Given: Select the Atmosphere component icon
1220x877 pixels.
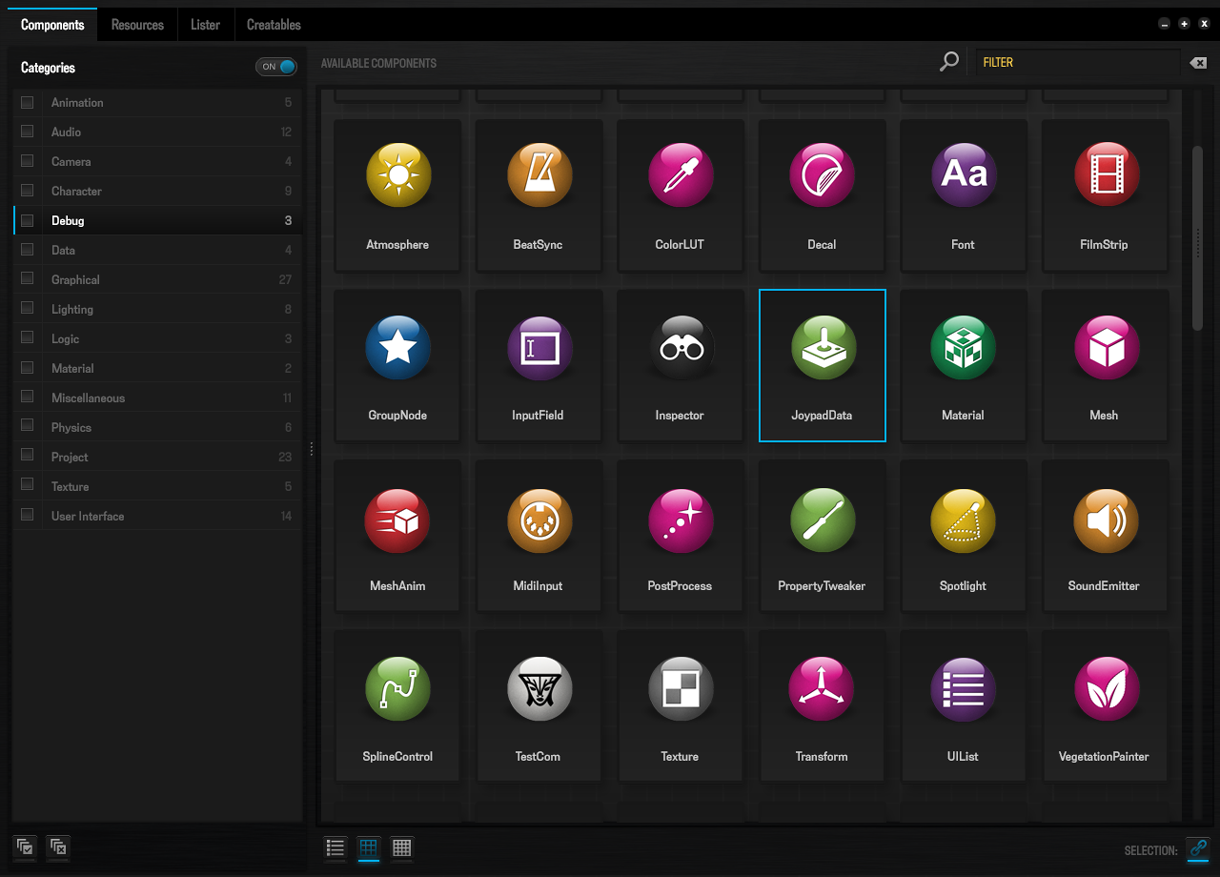Looking at the screenshot, I should 398,176.
